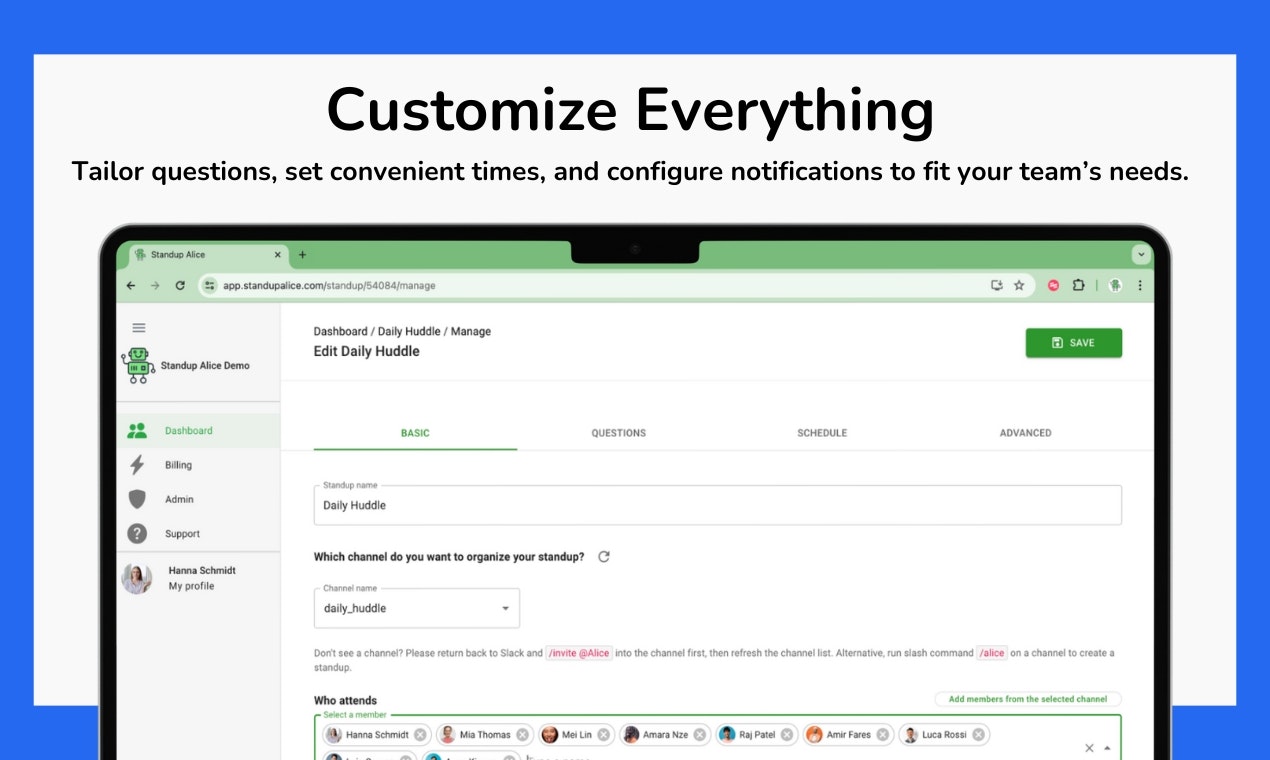Click the Mei Lin member chip
This screenshot has height=760, width=1270.
[575, 735]
